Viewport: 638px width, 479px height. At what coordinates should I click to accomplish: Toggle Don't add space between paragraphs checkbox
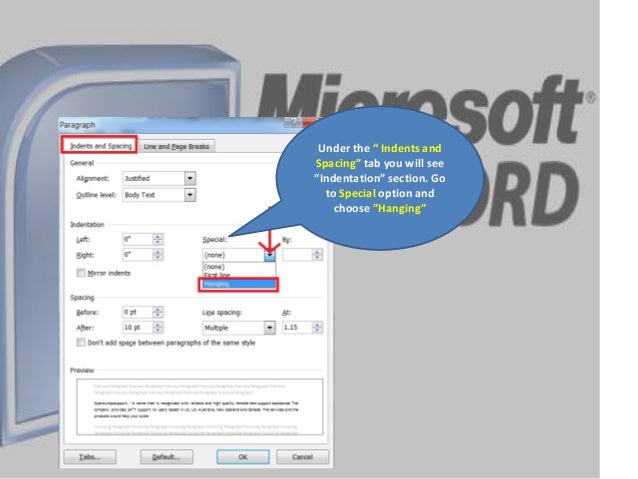coord(81,342)
